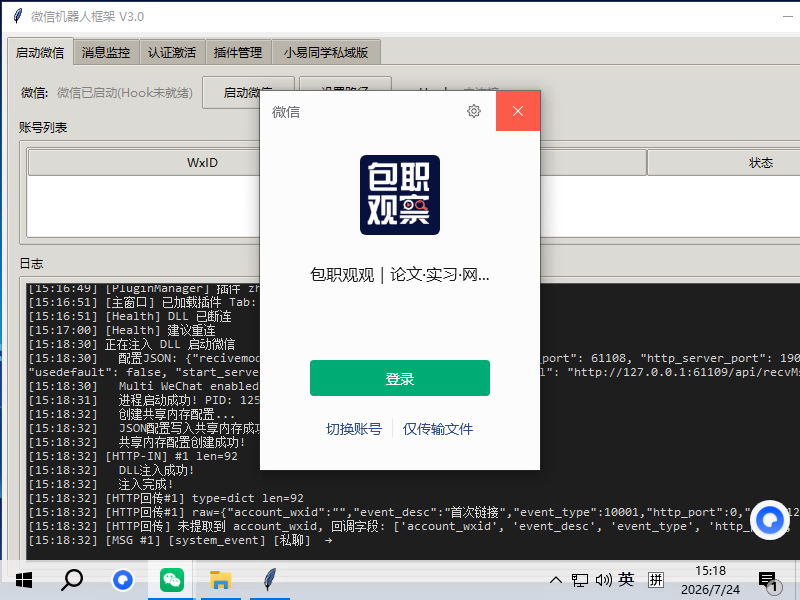Open the 小易同学私域版 tab
Screen dimensions: 800x600
[326, 52]
